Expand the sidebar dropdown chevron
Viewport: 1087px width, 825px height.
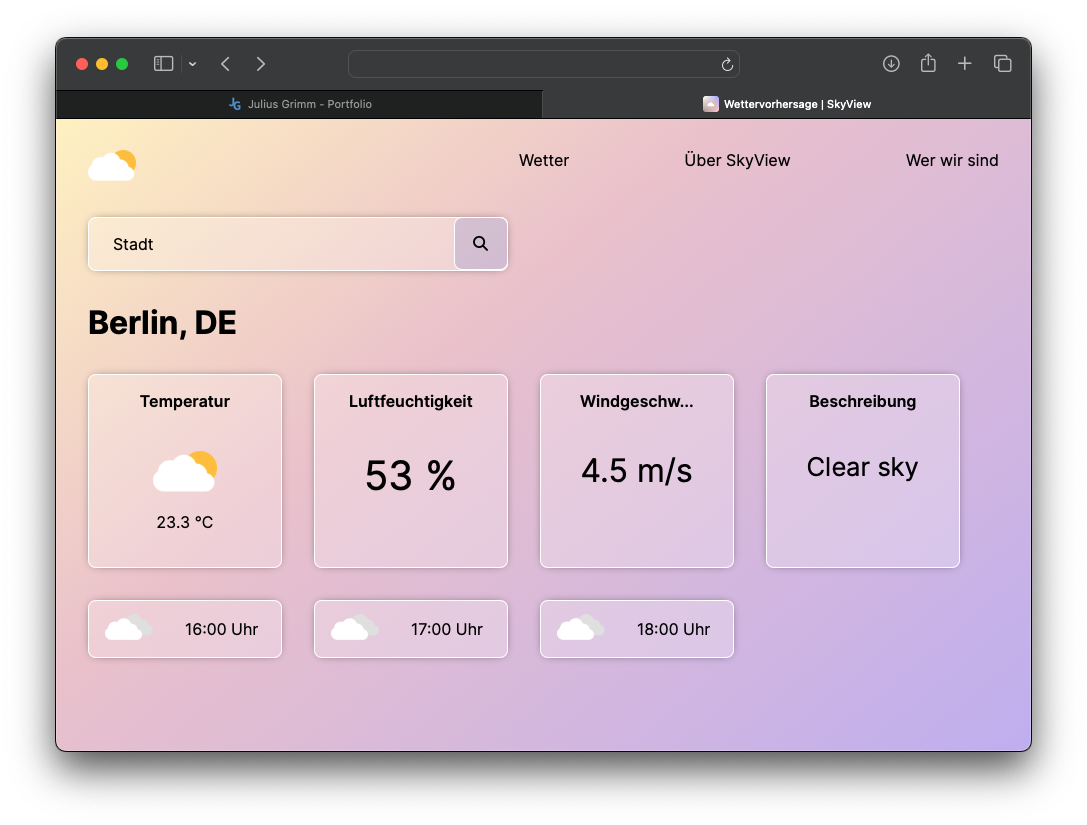point(192,64)
